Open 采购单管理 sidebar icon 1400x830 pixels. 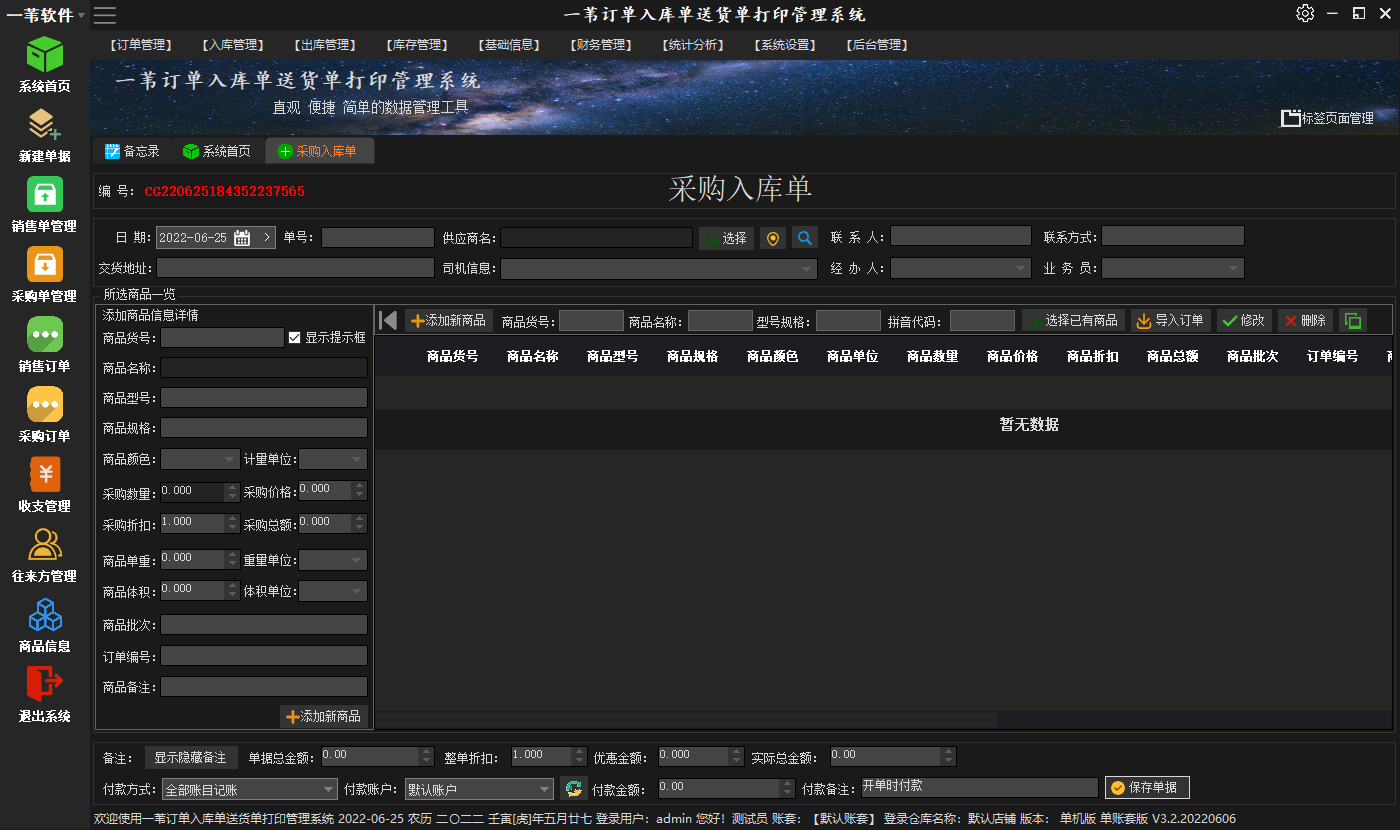(x=44, y=265)
